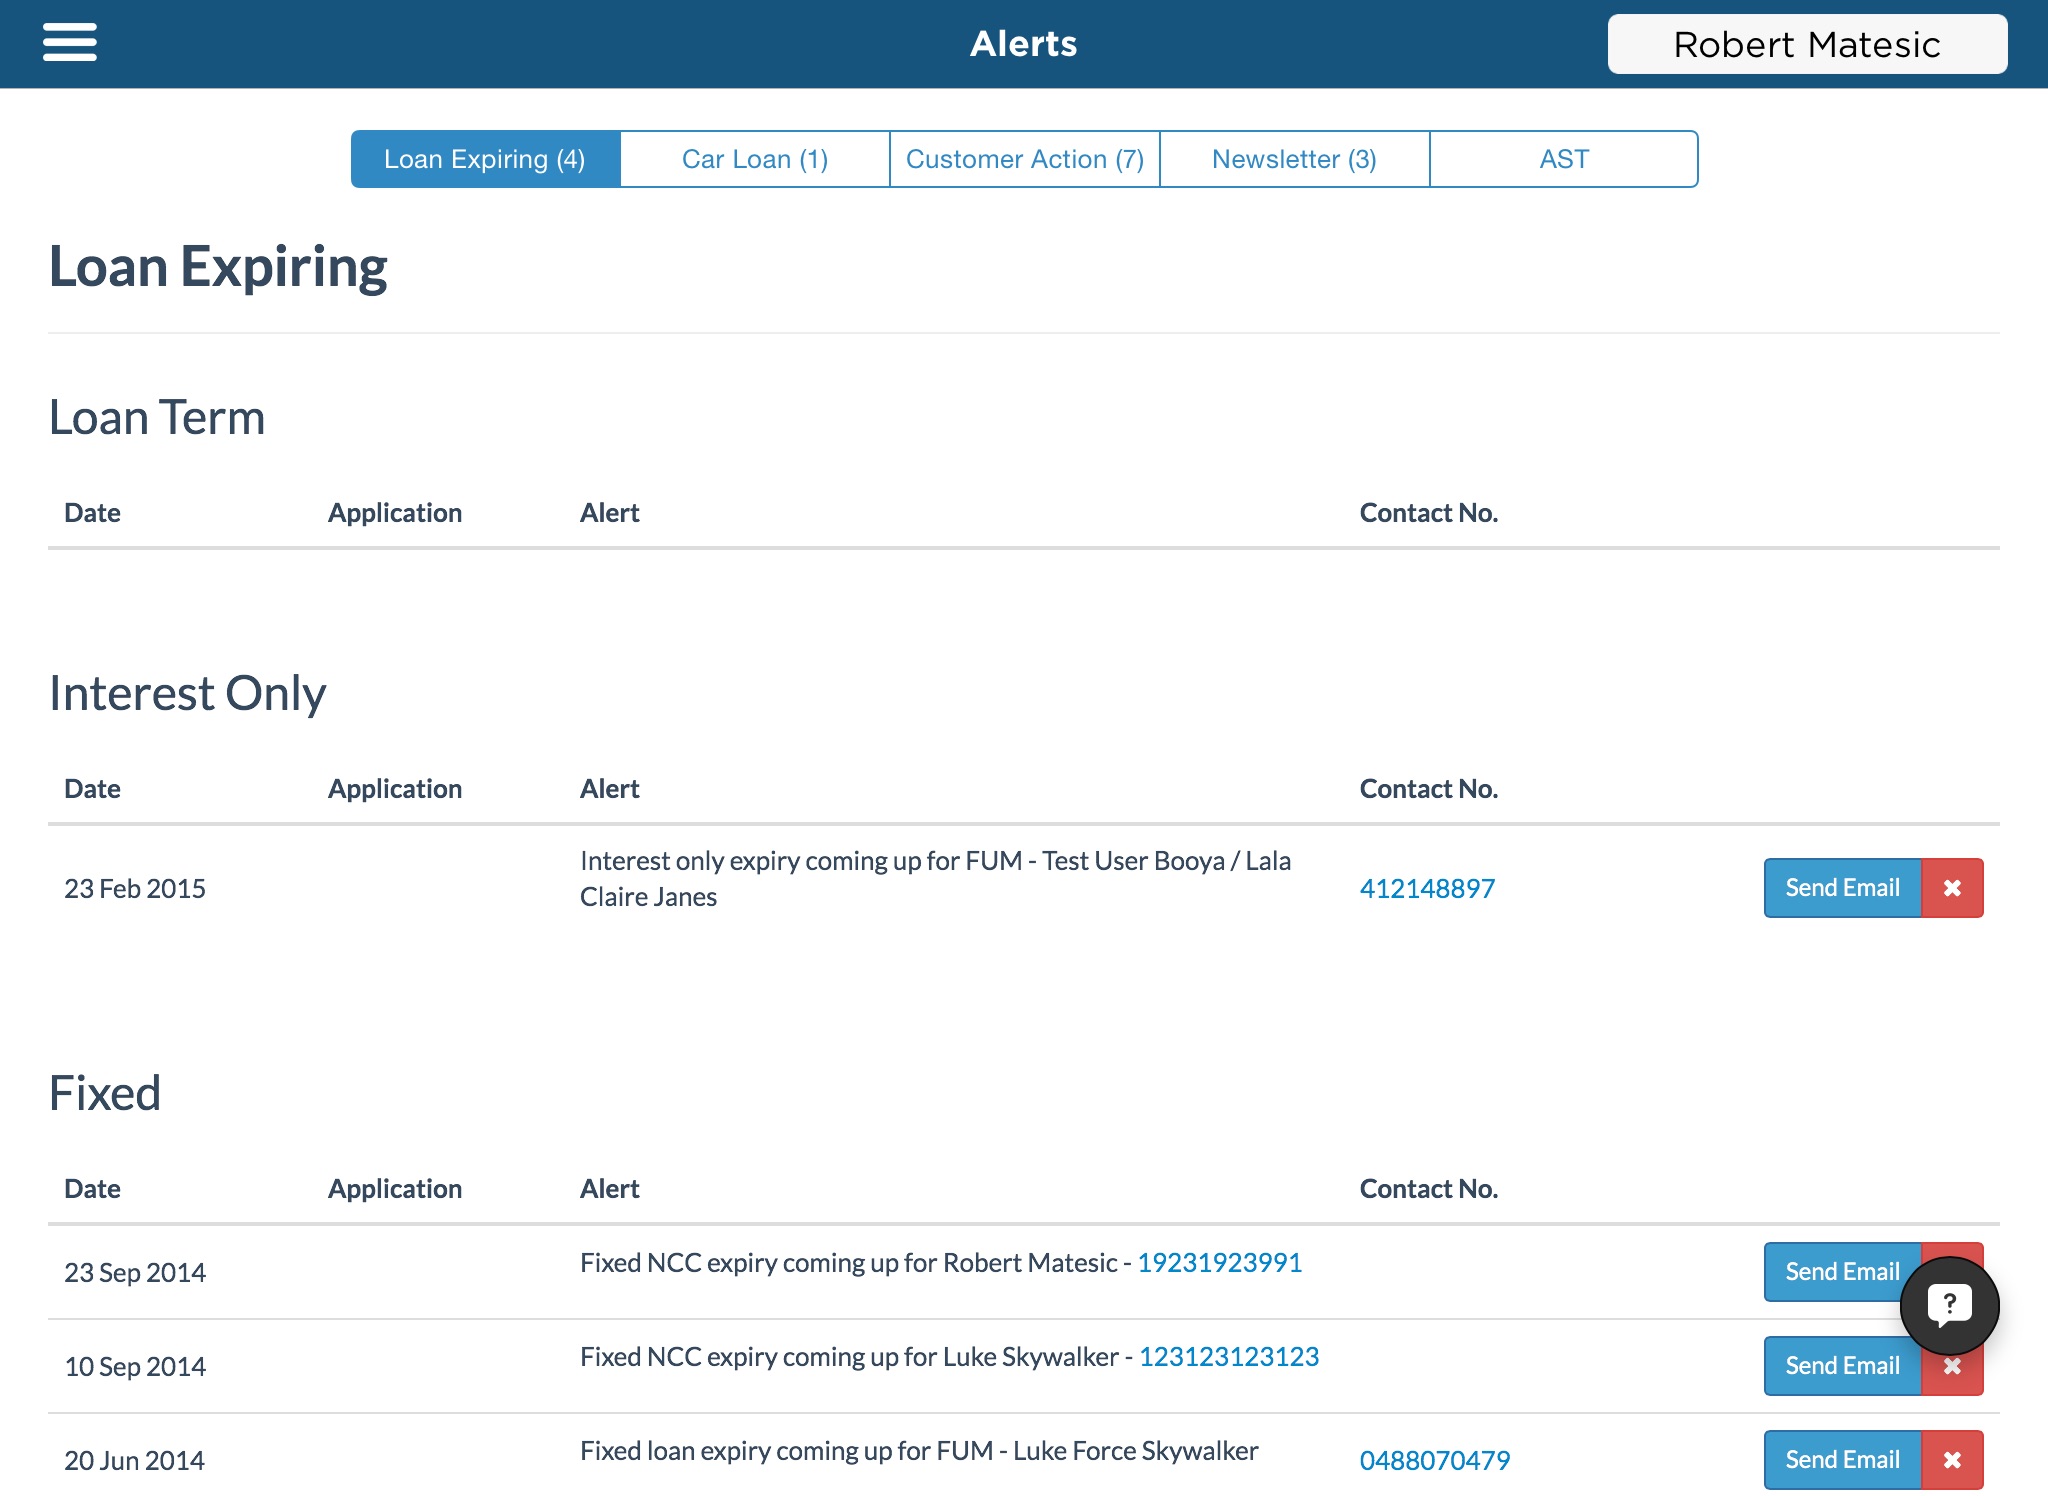The image size is (2048, 1496).
Task: Click Send Email for Luke Skywalker fixed loan
Action: click(x=1841, y=1364)
